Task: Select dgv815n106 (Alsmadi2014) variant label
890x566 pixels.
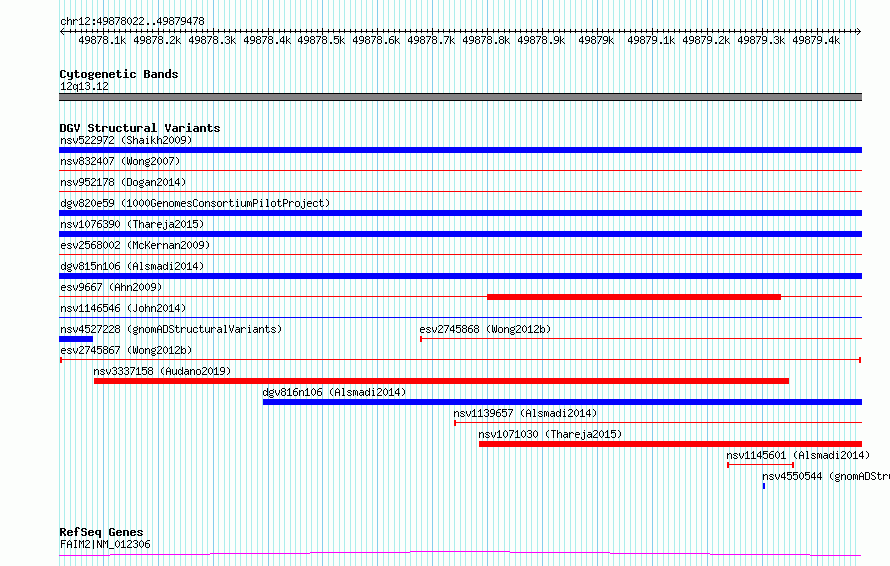Action: point(132,266)
